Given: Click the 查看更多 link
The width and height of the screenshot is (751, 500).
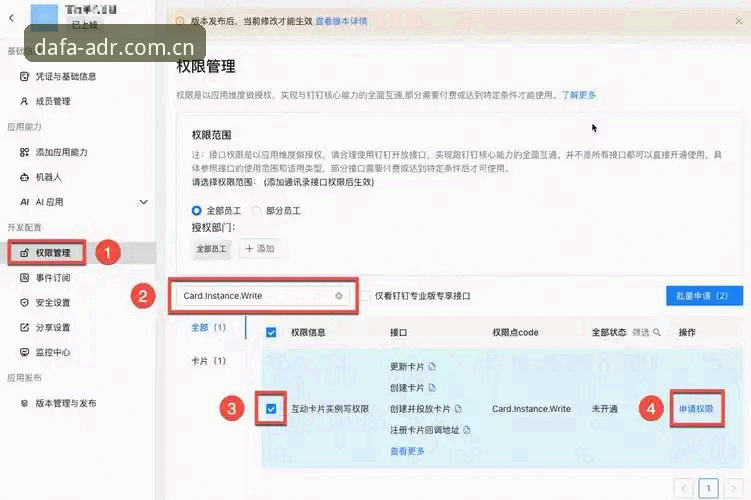Looking at the screenshot, I should pos(407,451).
